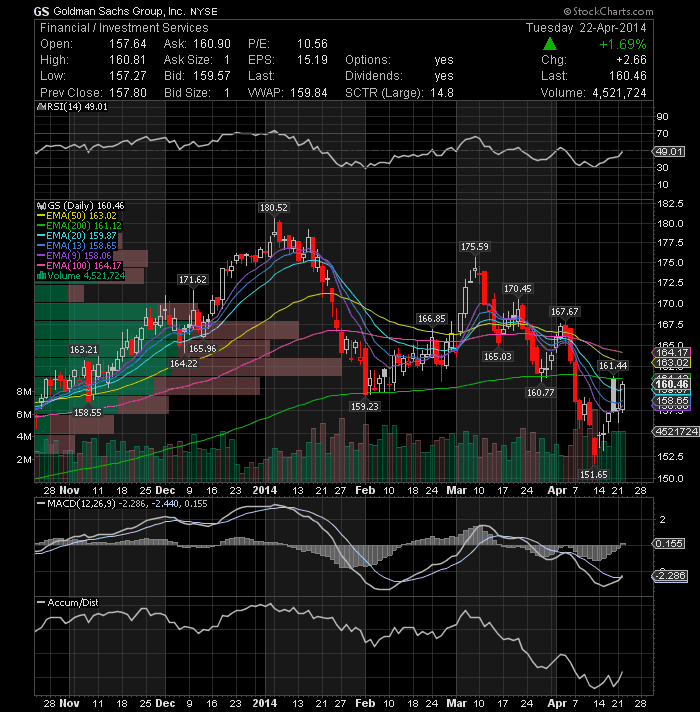Viewport: 700px width, 712px height.
Task: Click the candlestick icon beside GS (Daily)
Action: click(x=41, y=206)
